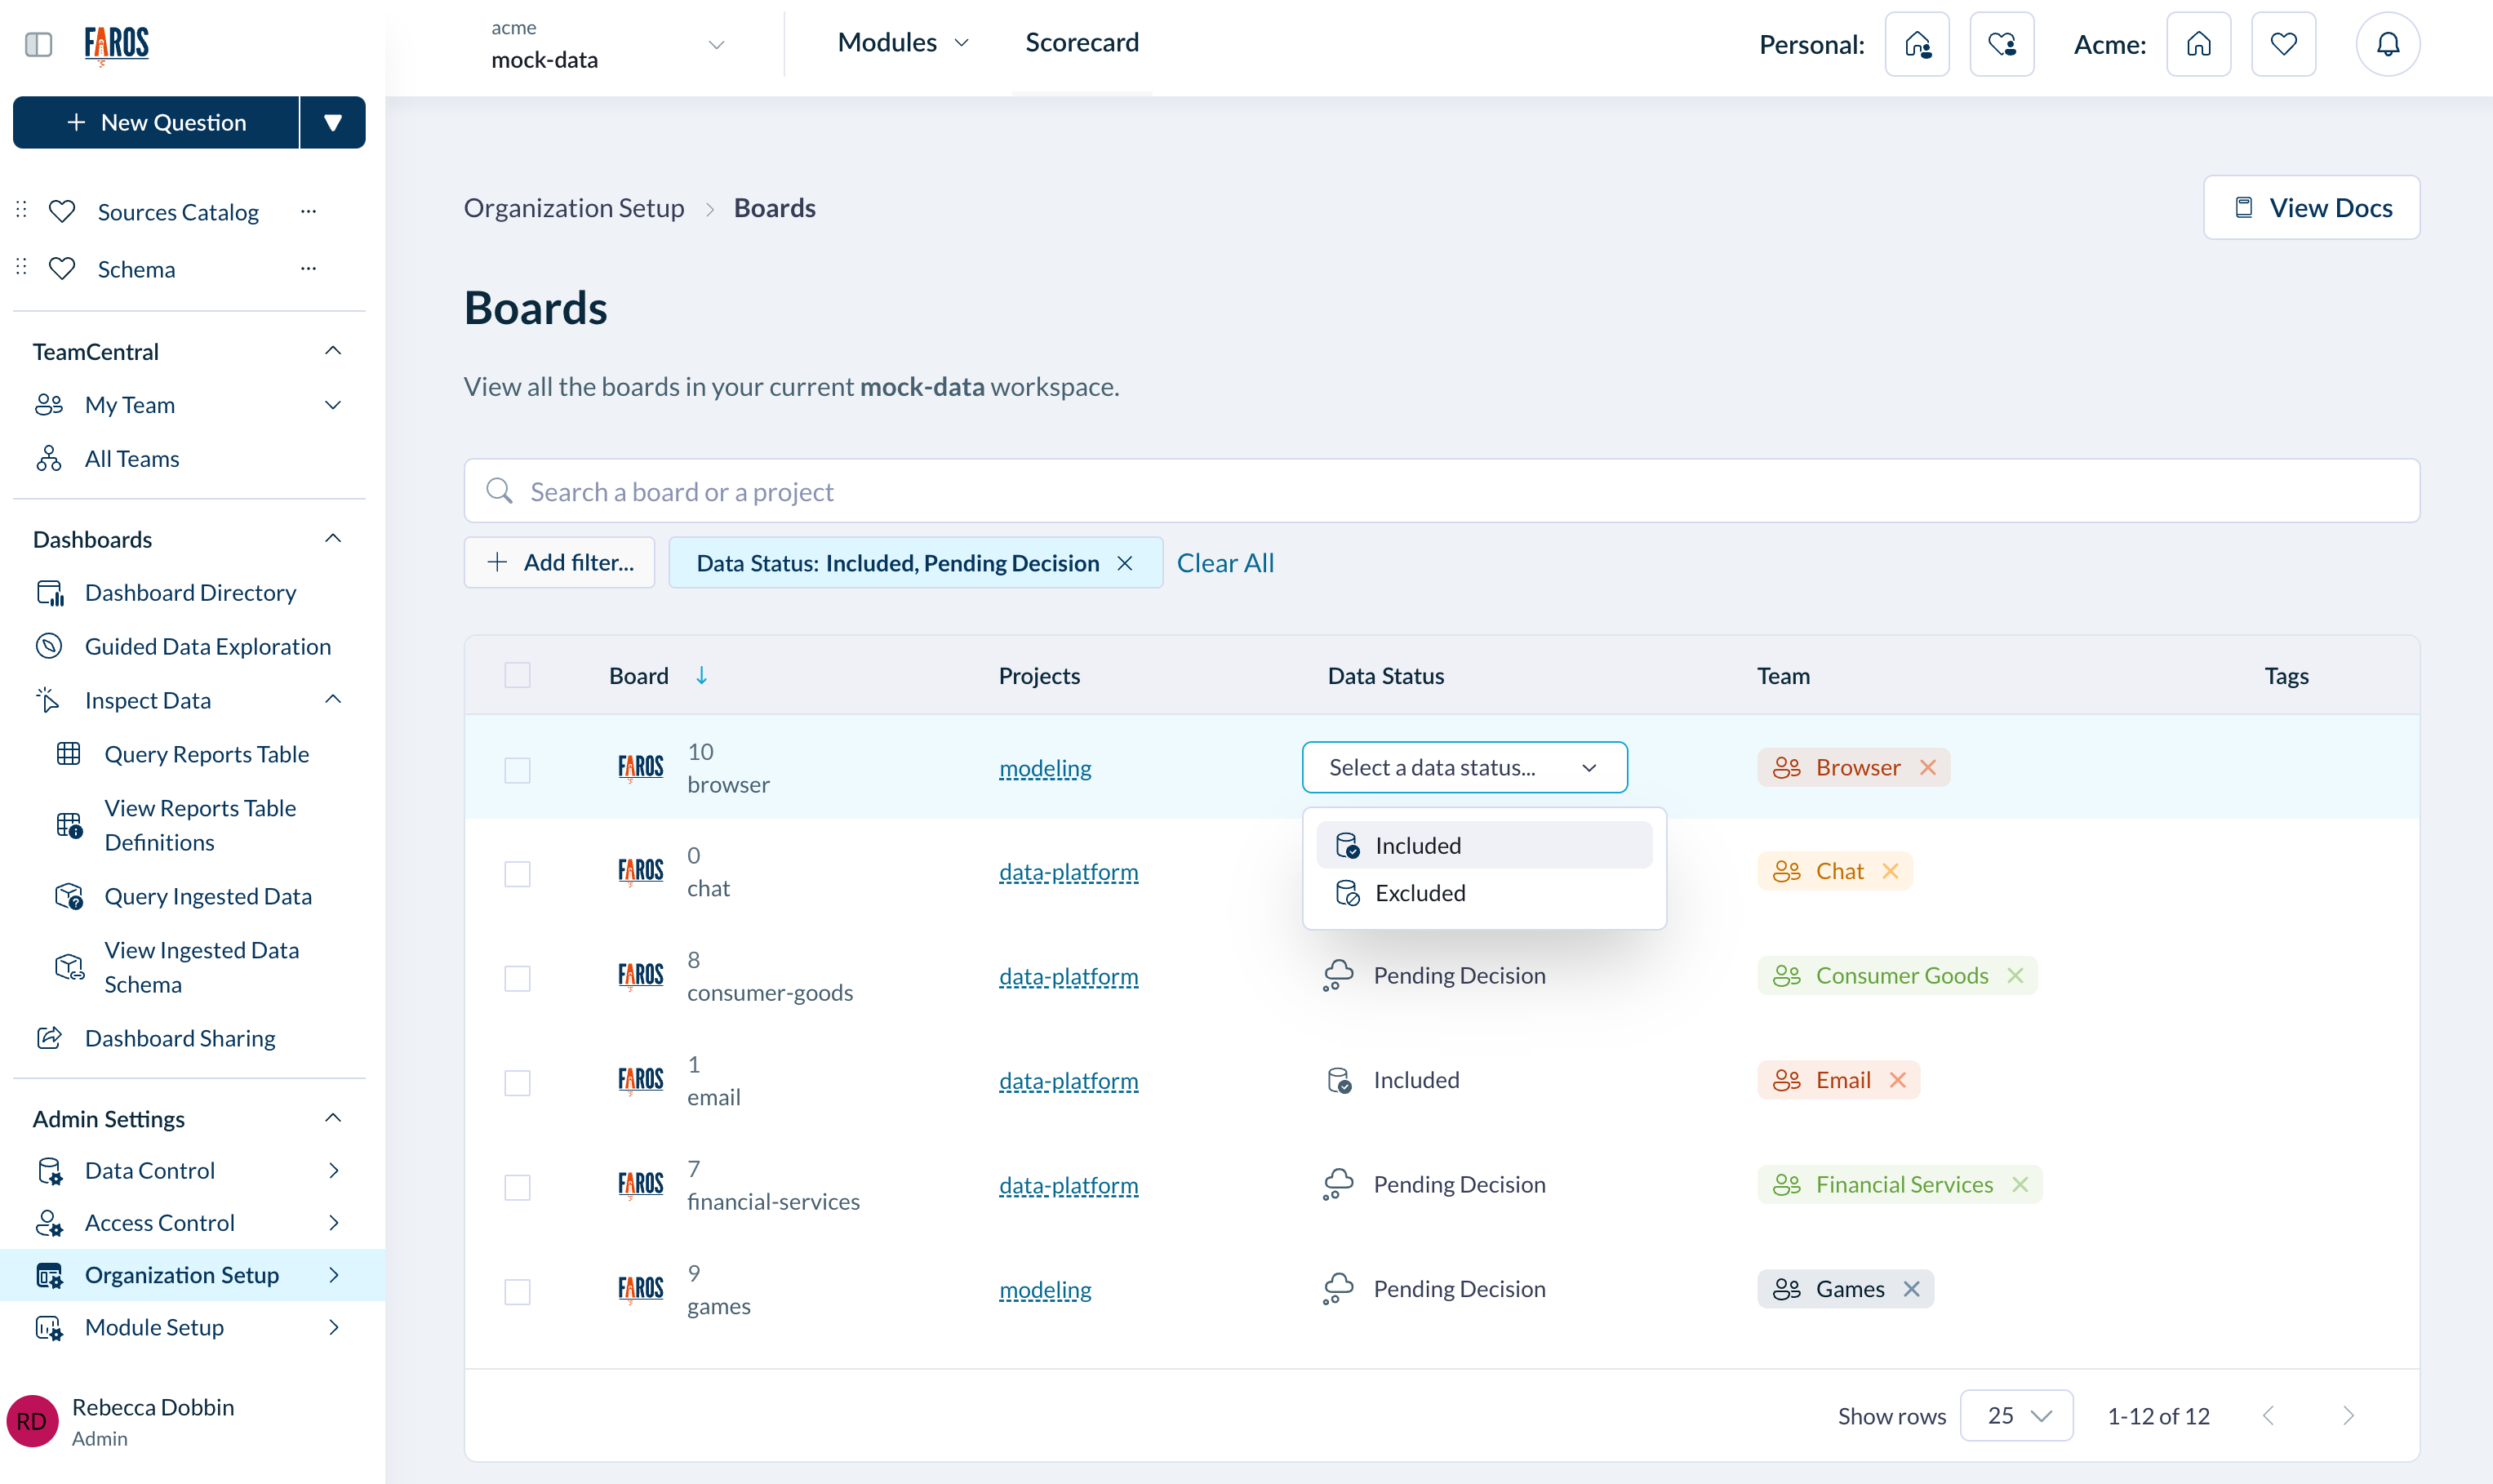
Task: Open Select a data status dropdown
Action: (x=1464, y=767)
